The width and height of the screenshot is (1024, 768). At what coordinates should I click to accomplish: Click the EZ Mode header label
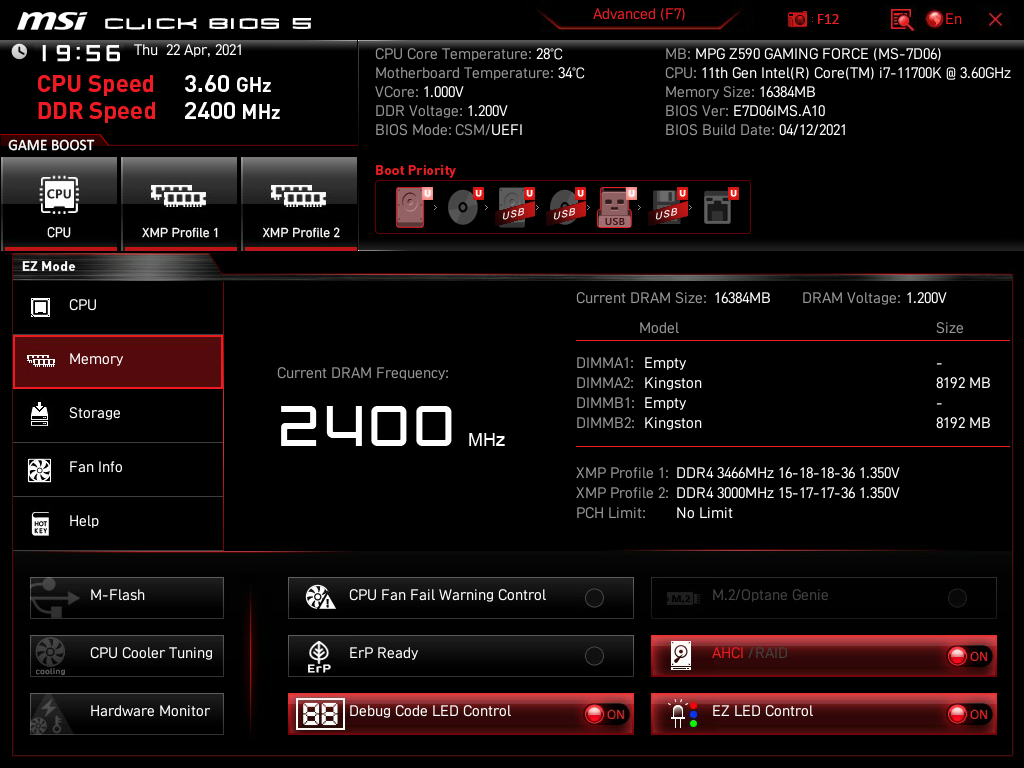coord(49,266)
